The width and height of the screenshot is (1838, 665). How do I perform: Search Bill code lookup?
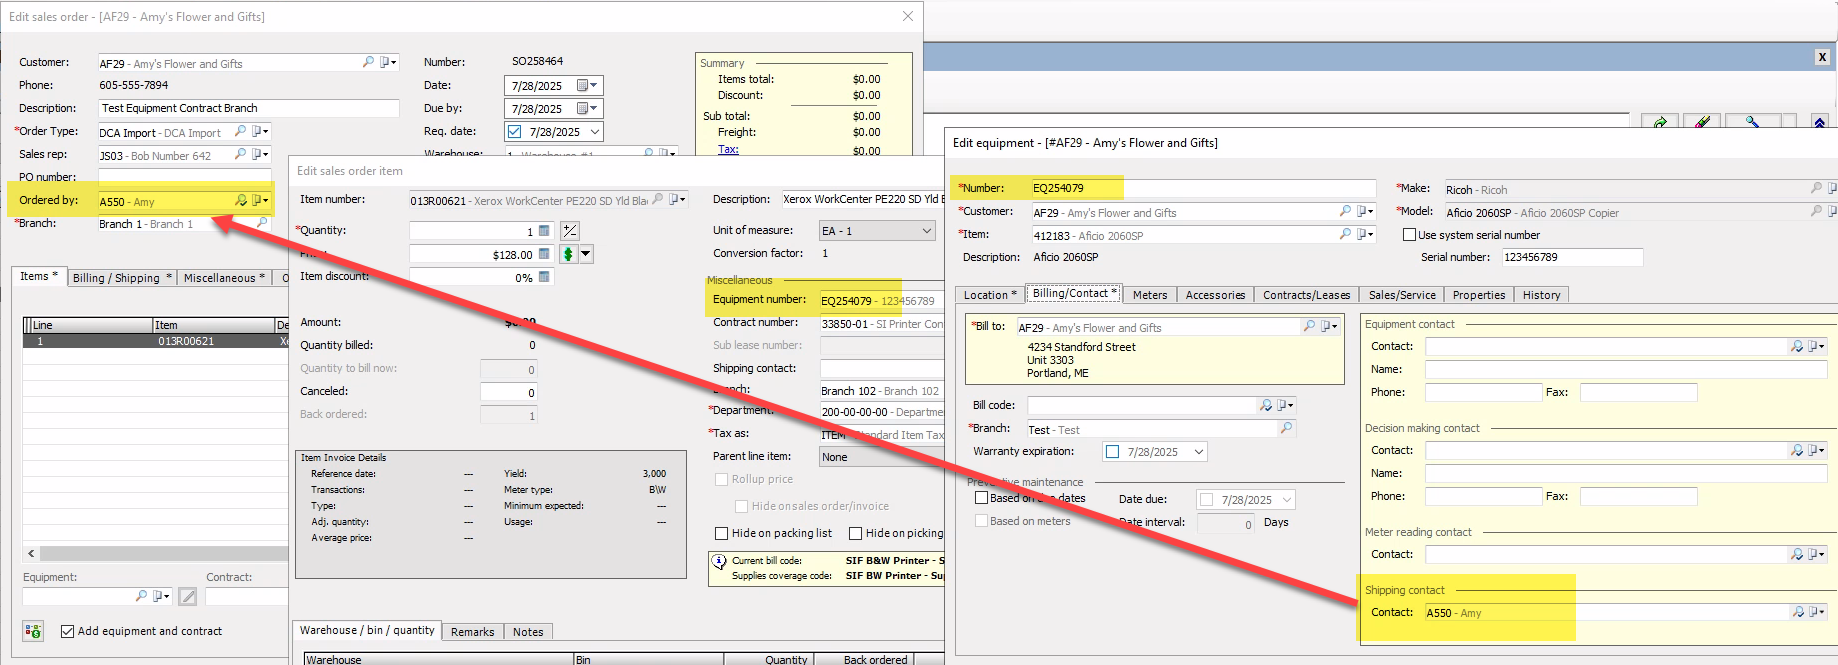(1267, 405)
